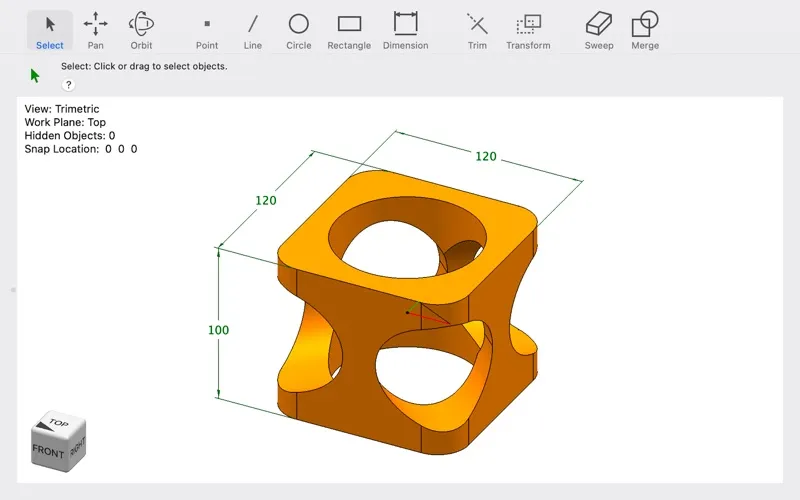The image size is (800, 500).
Task: Click the green cursor icon beside prompt
Action: pyautogui.click(x=35, y=76)
